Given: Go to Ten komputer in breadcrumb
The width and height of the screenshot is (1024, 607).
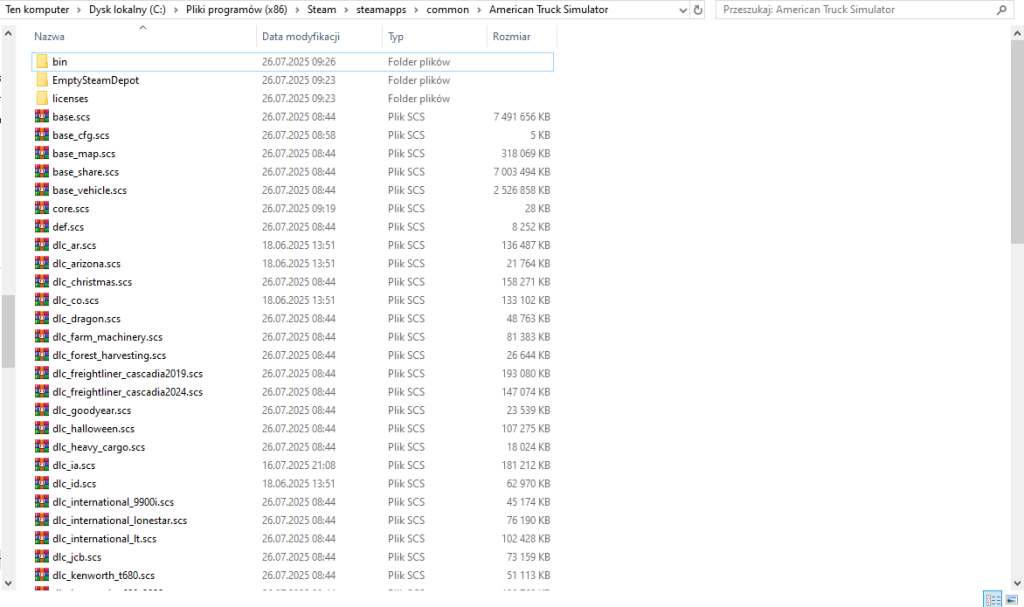Looking at the screenshot, I should coord(37,10).
